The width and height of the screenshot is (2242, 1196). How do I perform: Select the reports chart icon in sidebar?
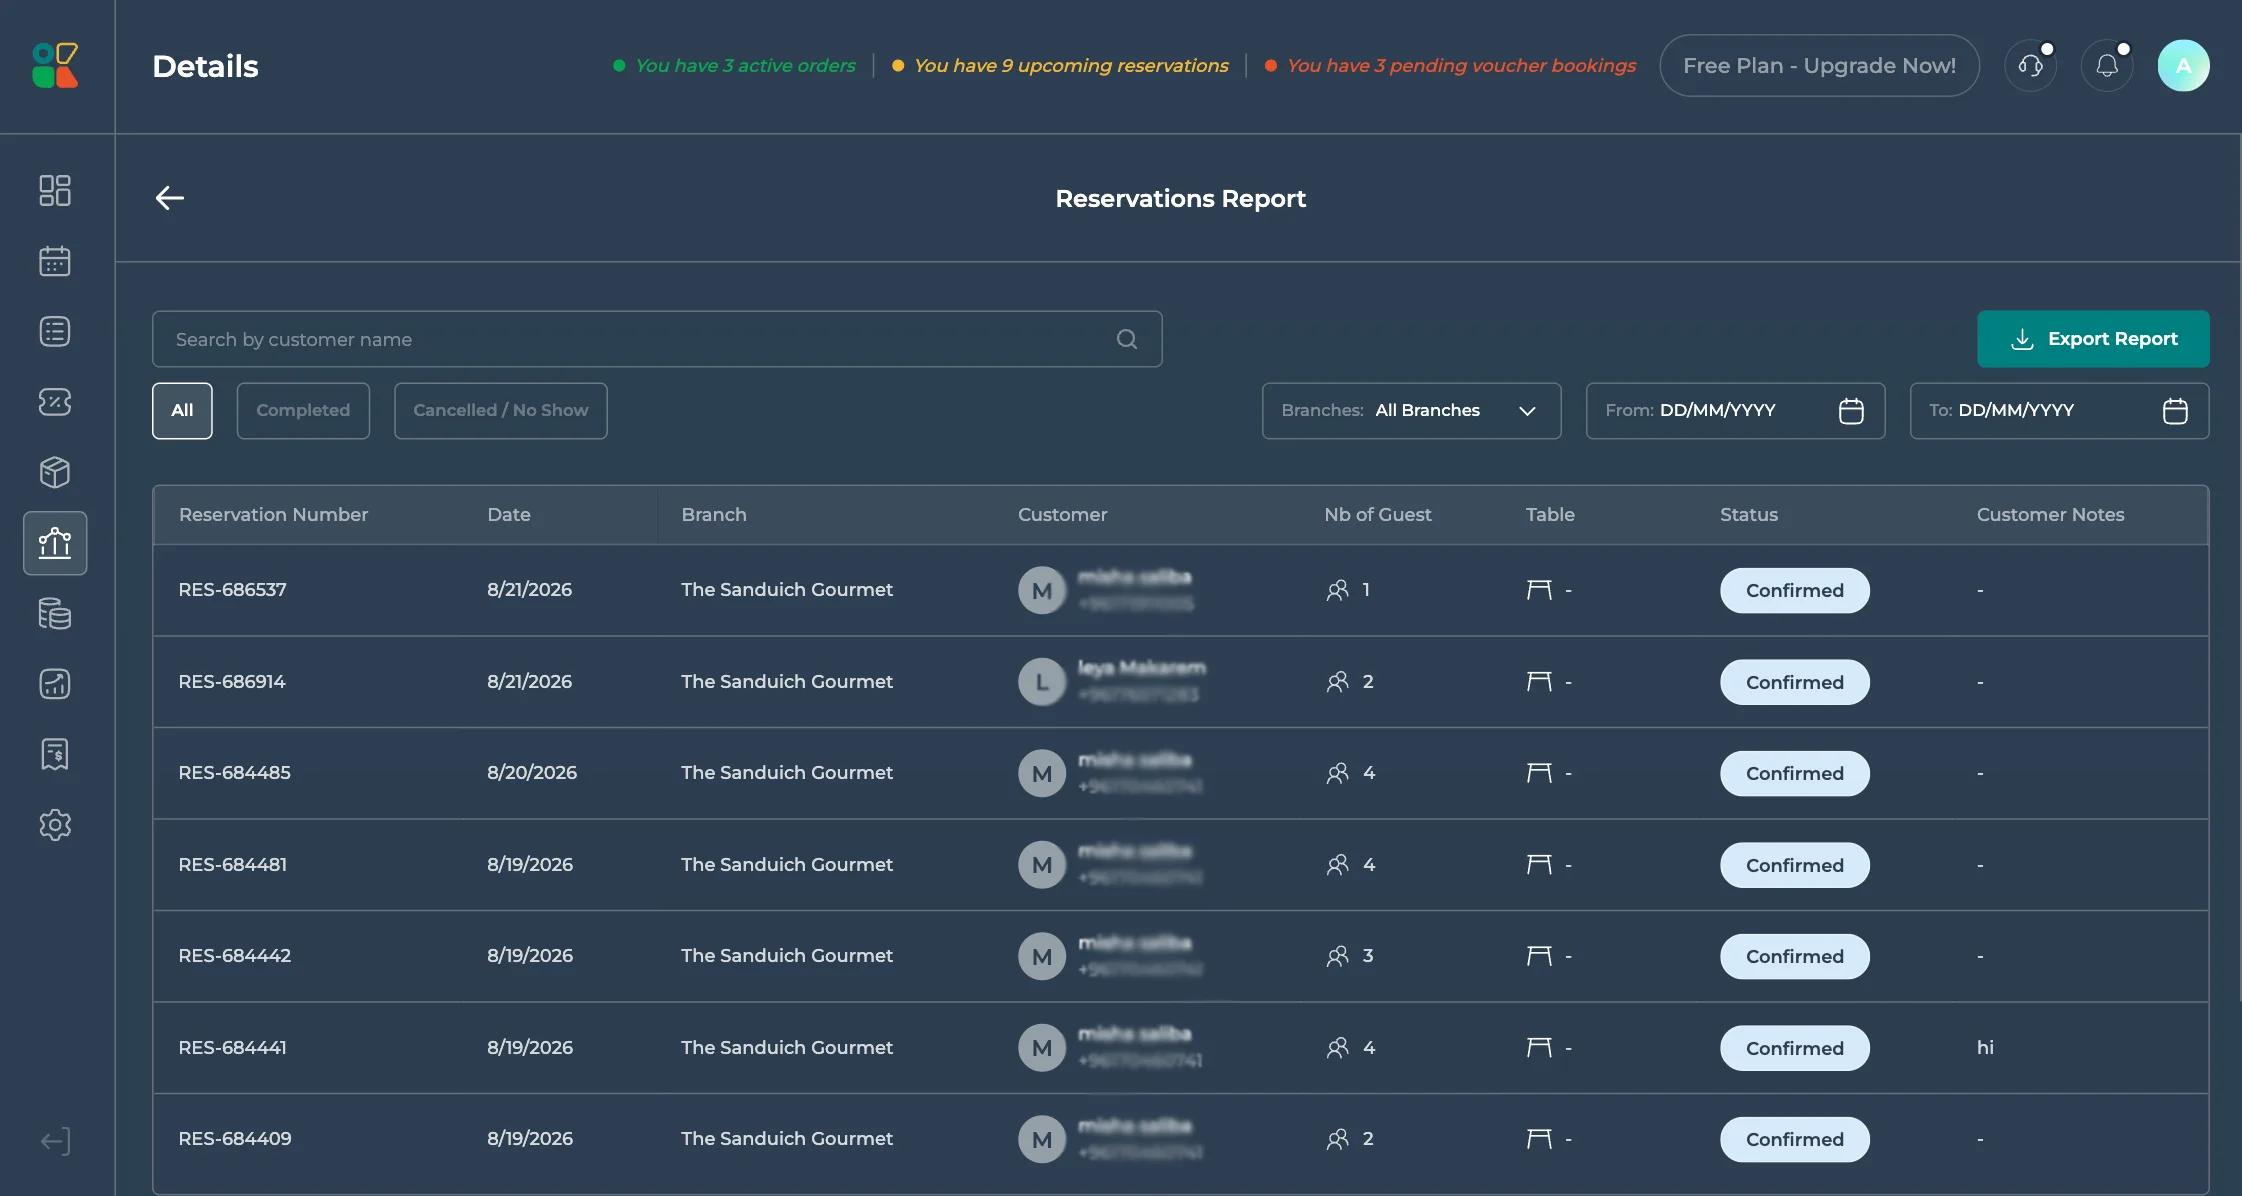click(55, 543)
